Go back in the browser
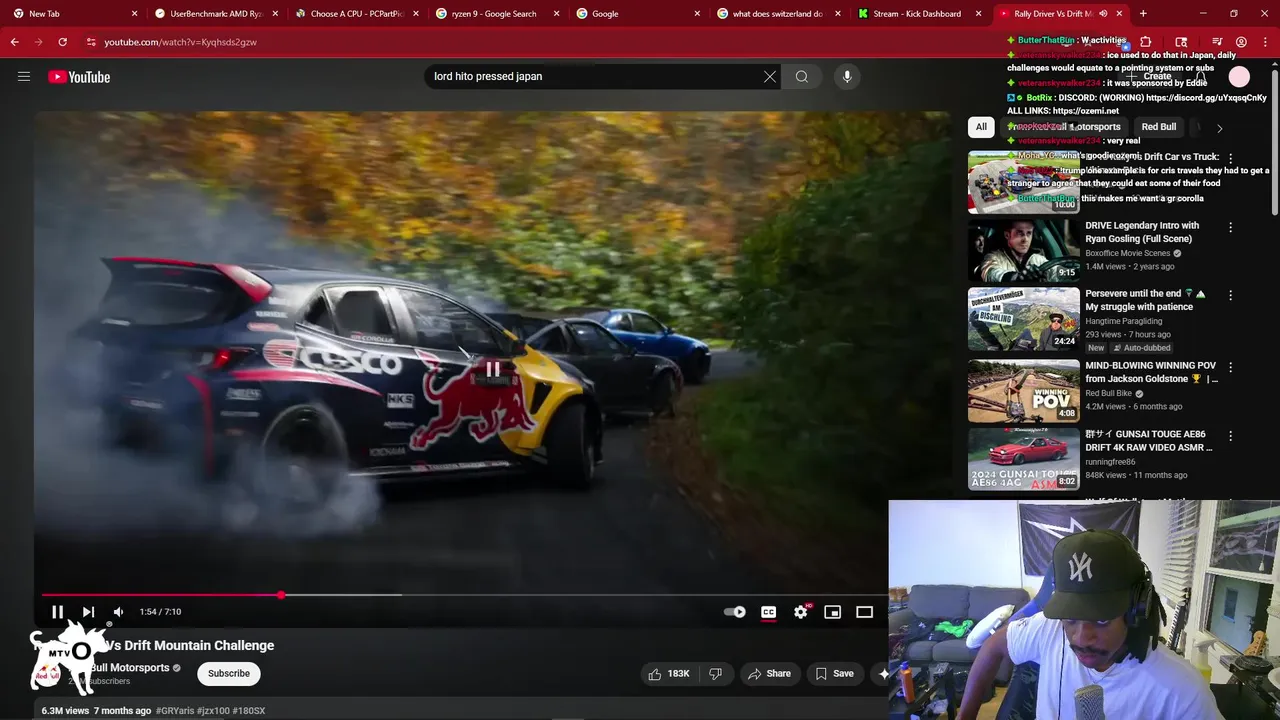This screenshot has width=1280, height=720. click(14, 42)
